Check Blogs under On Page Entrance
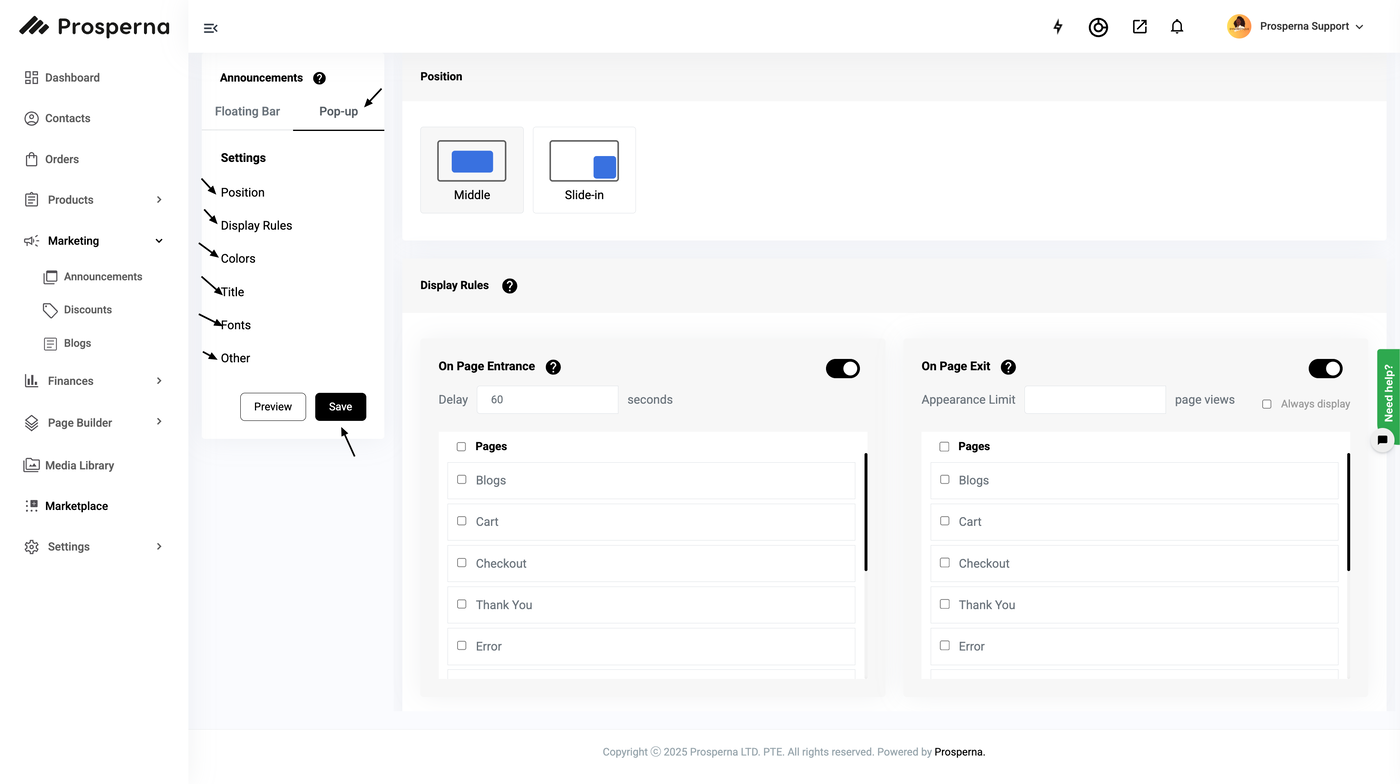This screenshot has height=784, width=1400. point(461,480)
